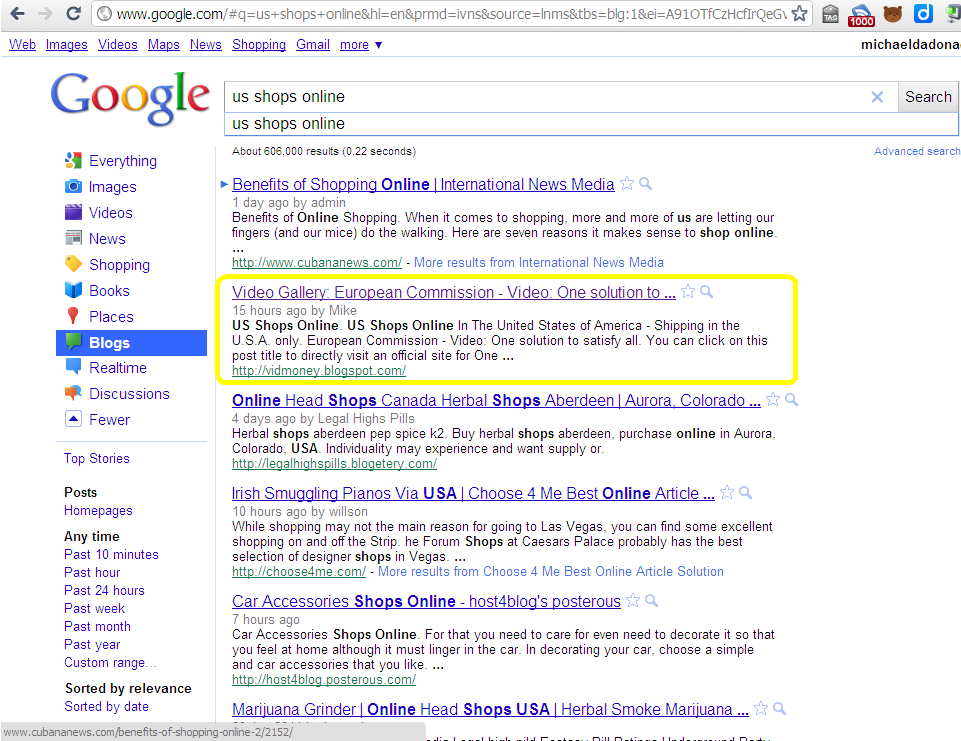961x741 pixels.
Task: Open Top Stories link
Action: (x=97, y=458)
